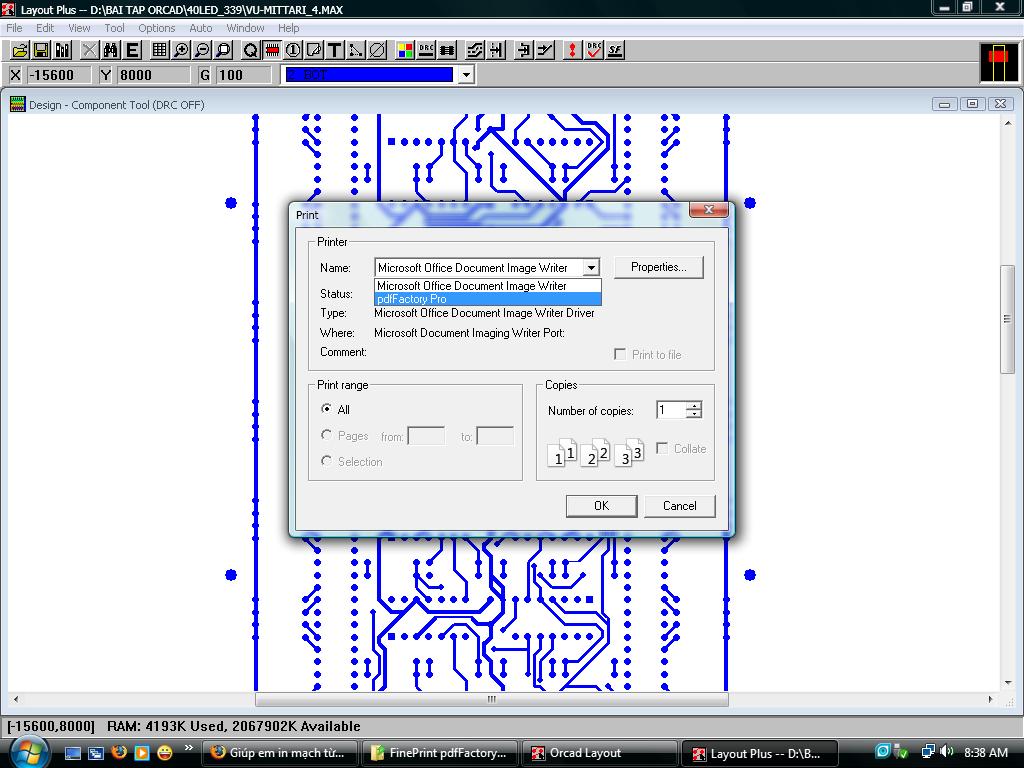Select the Selection radio button
The height and width of the screenshot is (768, 1024).
click(327, 461)
